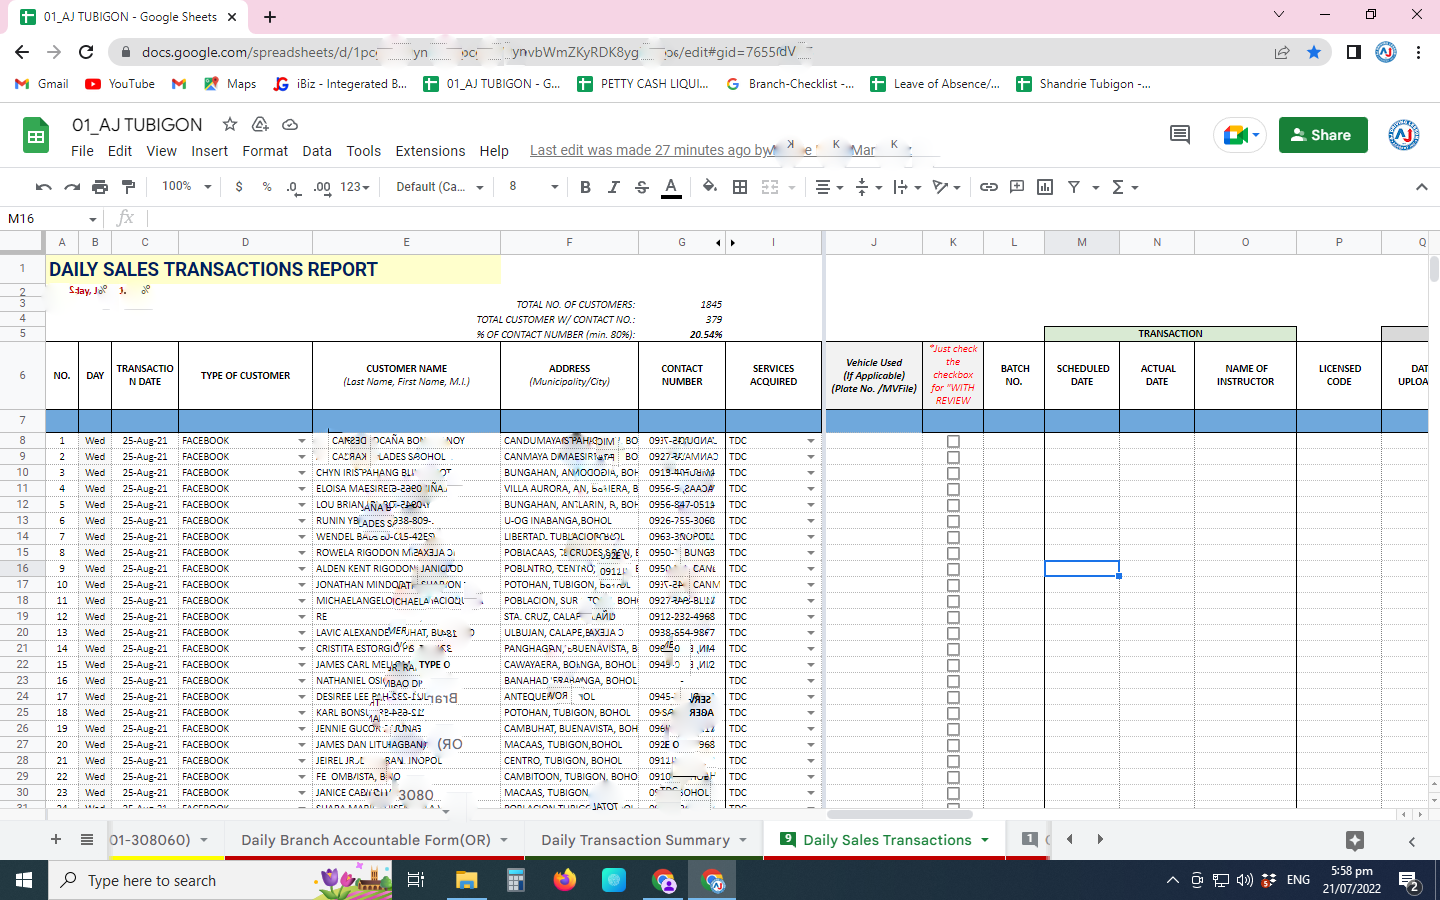
Task: Open the font family Default dropdown
Action: (439, 187)
